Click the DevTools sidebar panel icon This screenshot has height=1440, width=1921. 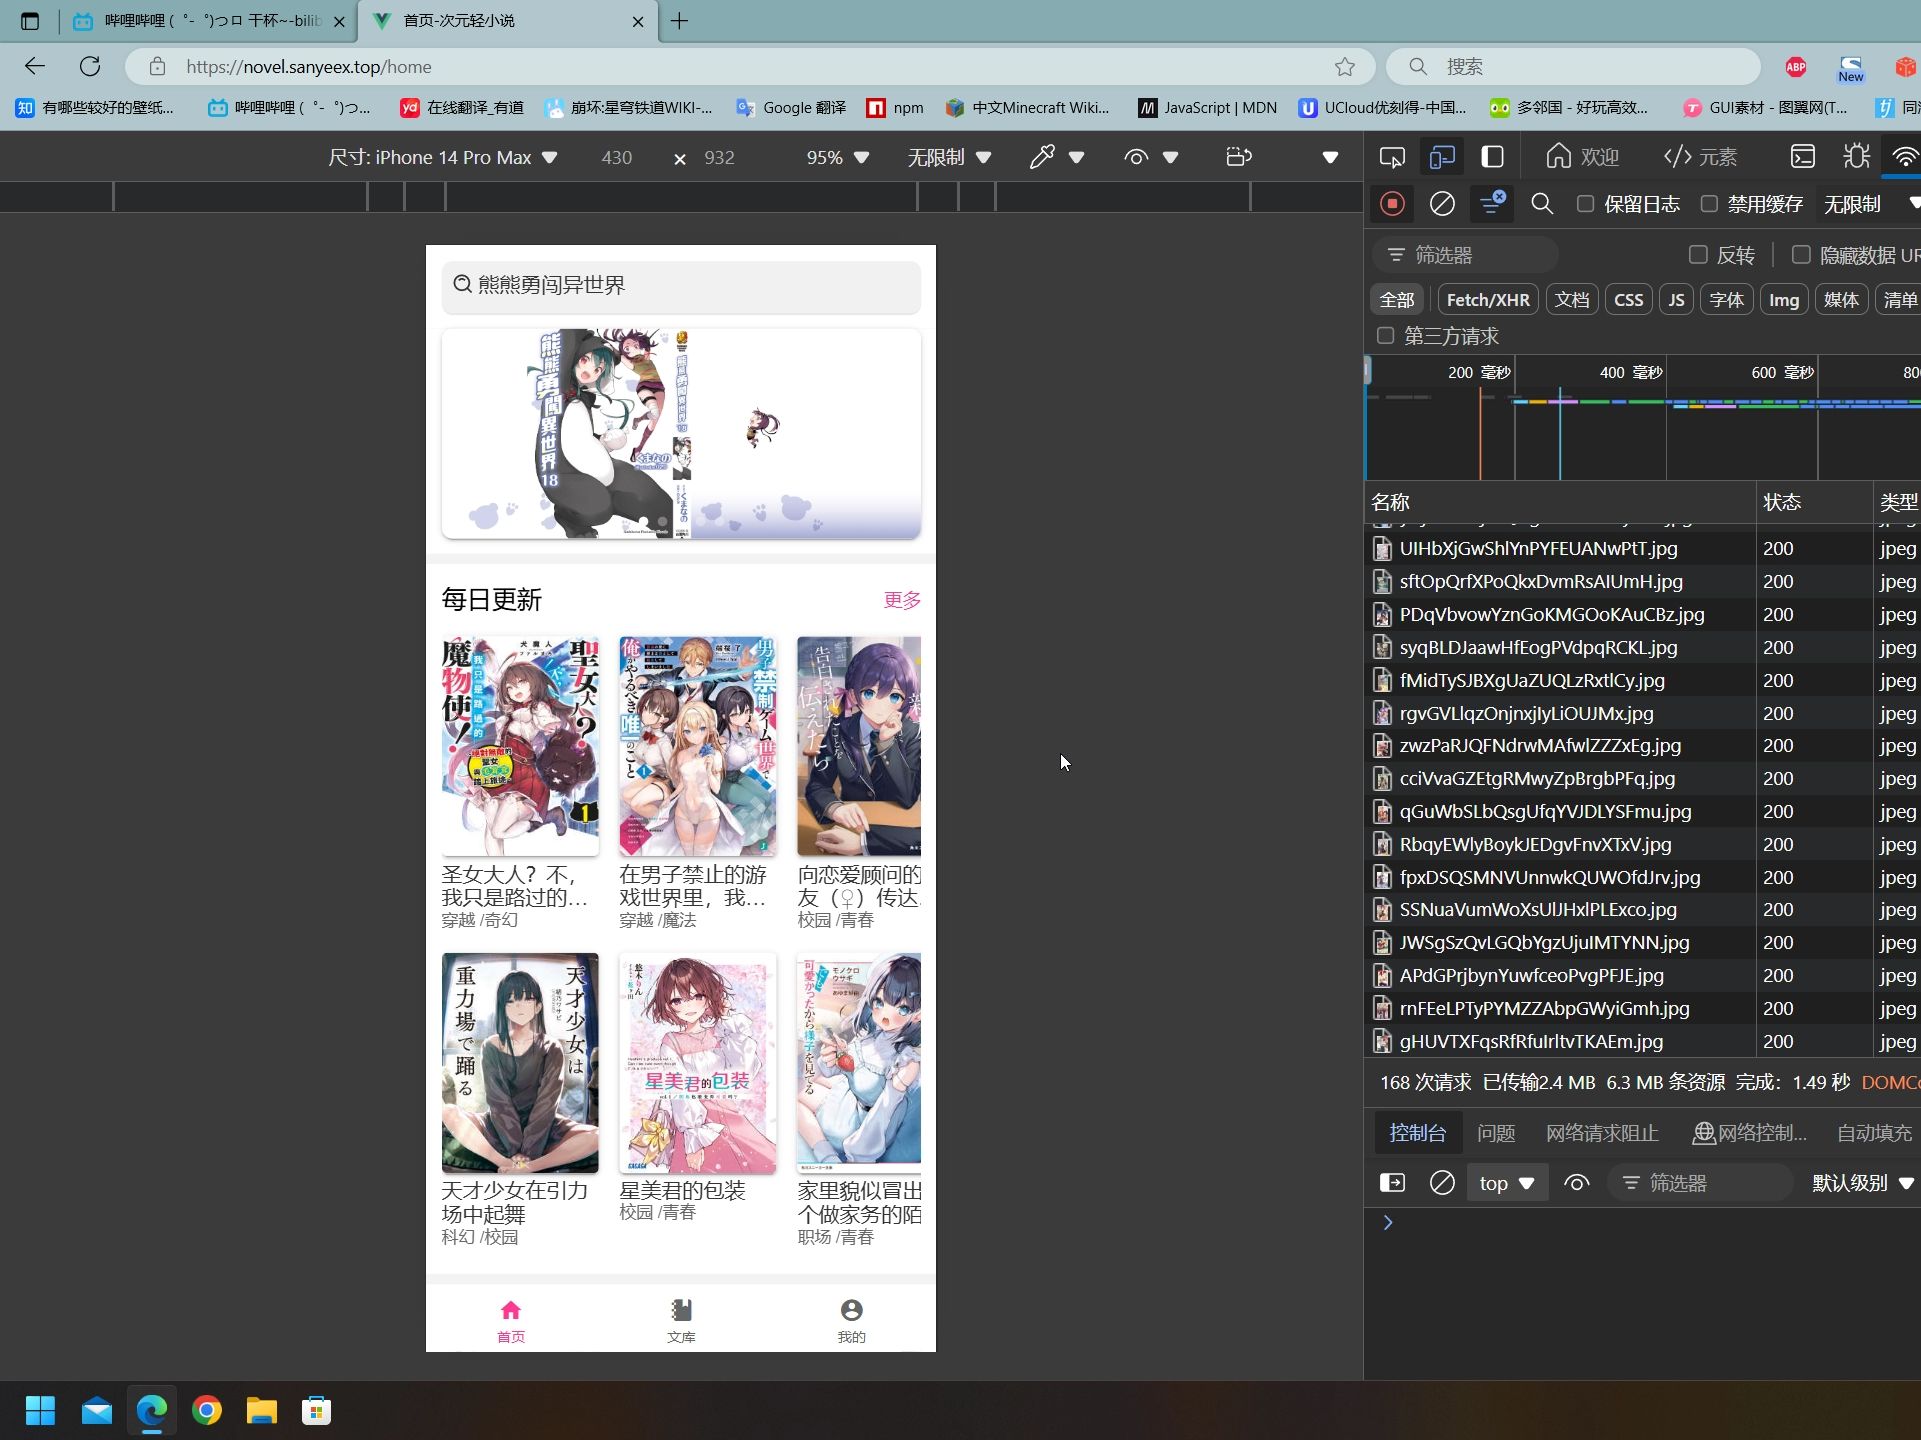(1492, 157)
